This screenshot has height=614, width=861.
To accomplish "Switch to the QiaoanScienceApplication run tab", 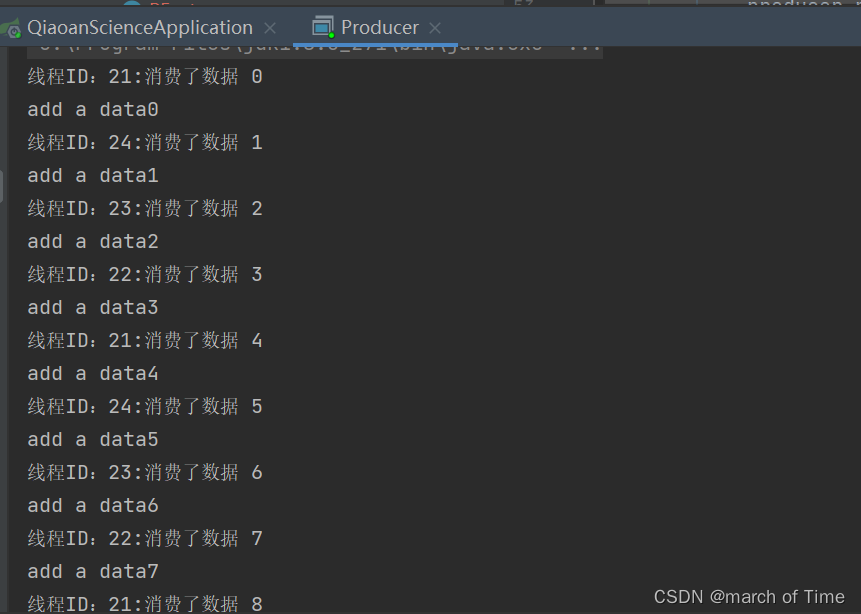I will [140, 27].
